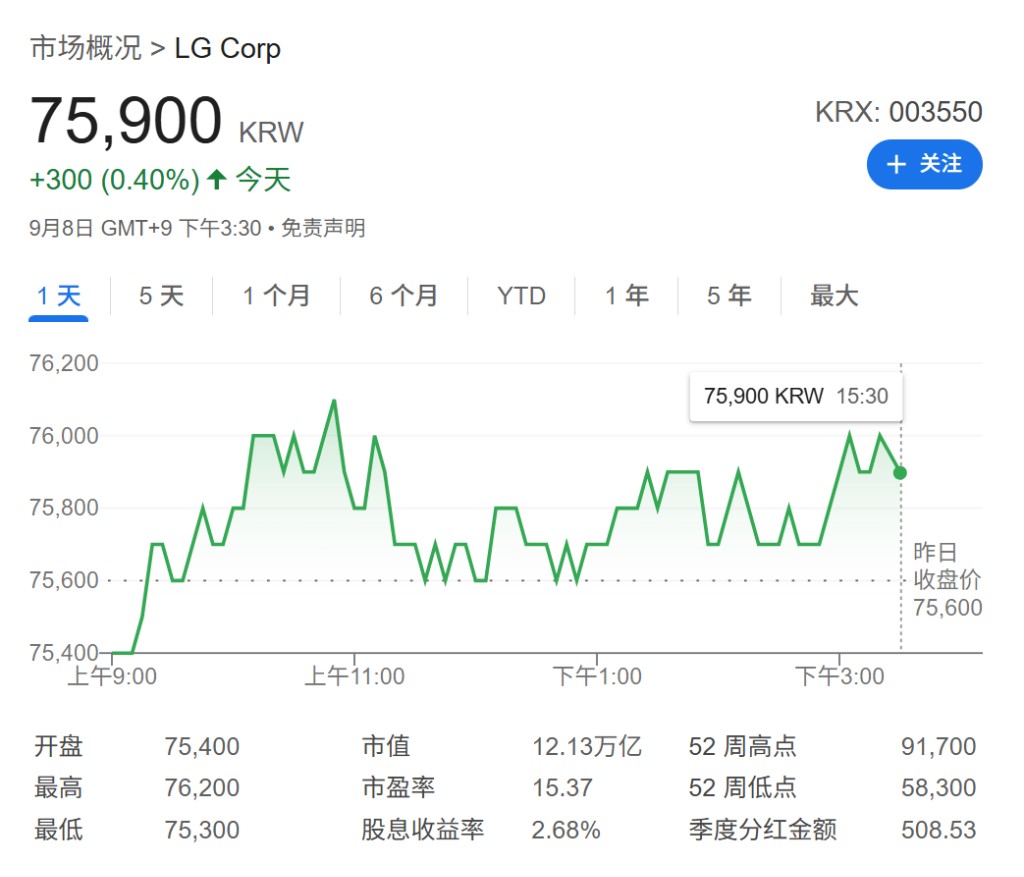Click the 昨日收盘价 75,600 label
This screenshot has width=1024, height=877.
coord(947,580)
